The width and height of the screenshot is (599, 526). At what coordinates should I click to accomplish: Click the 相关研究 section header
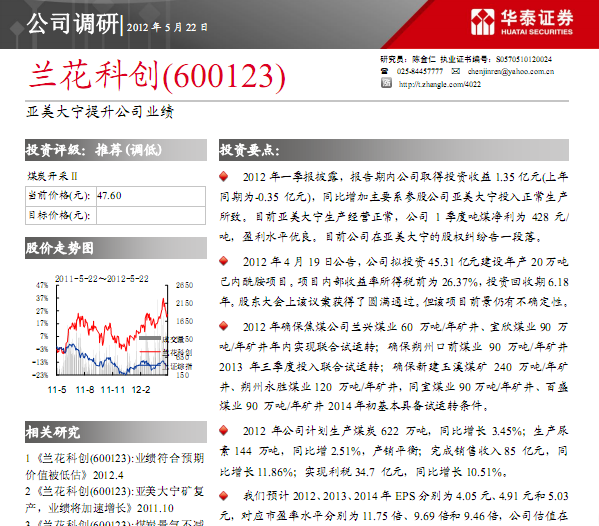(x=116, y=432)
